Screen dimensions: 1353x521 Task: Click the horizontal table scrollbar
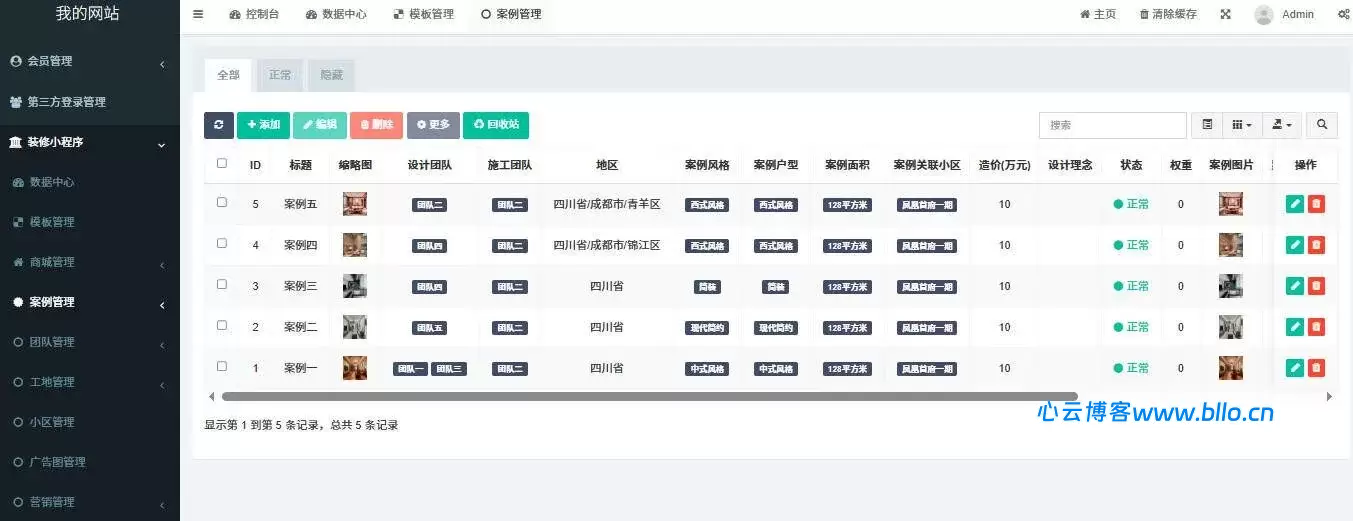[650, 397]
